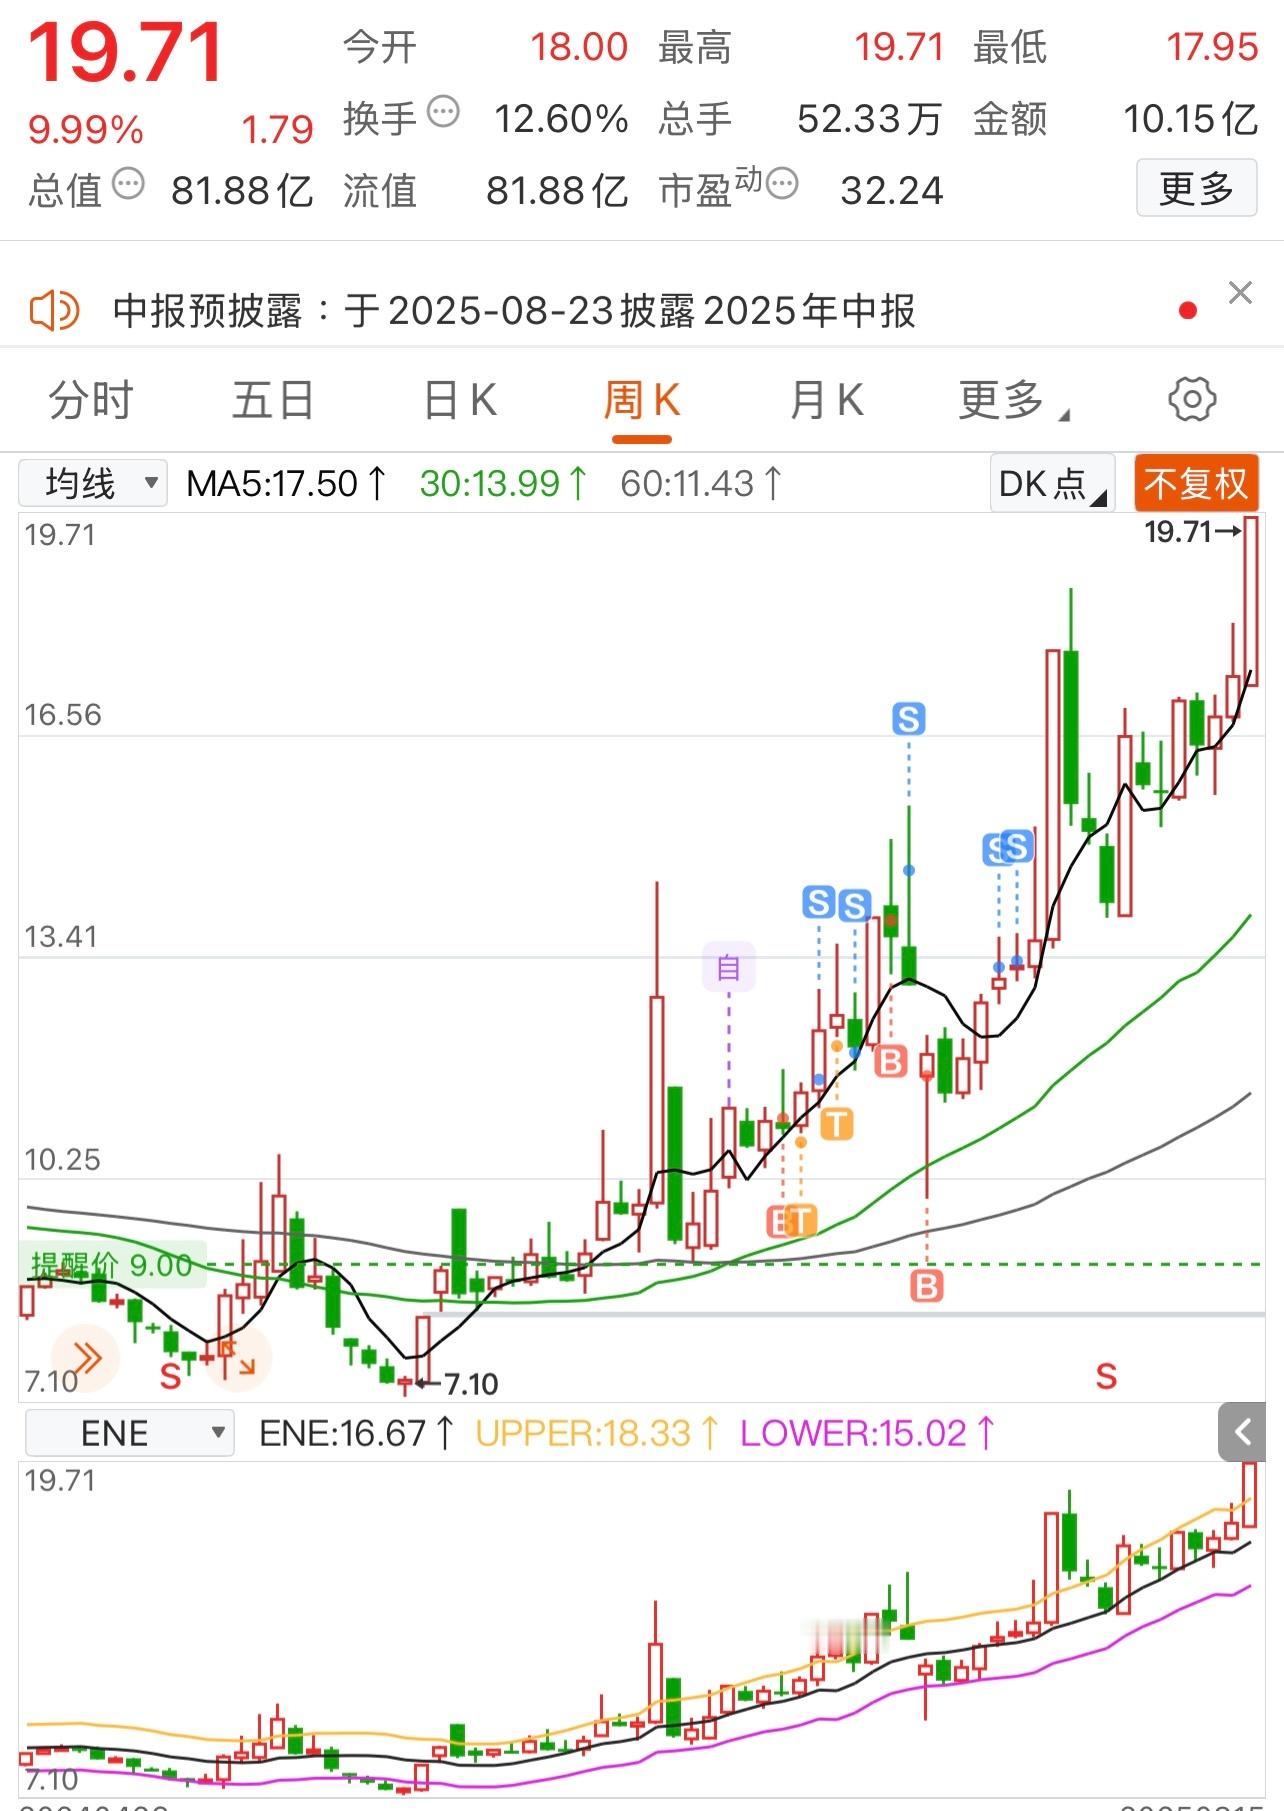1284x1811 pixels.
Task: Tap the 市盈动 info bubble icon
Action: point(782,184)
